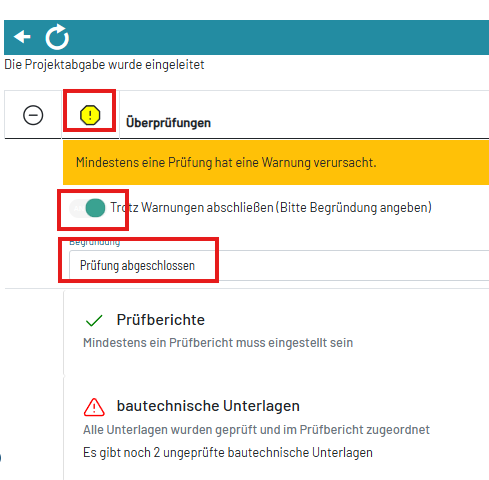Click the bautechnische Unterlagen heading
Viewport: 489px width, 480px height.
click(x=208, y=406)
